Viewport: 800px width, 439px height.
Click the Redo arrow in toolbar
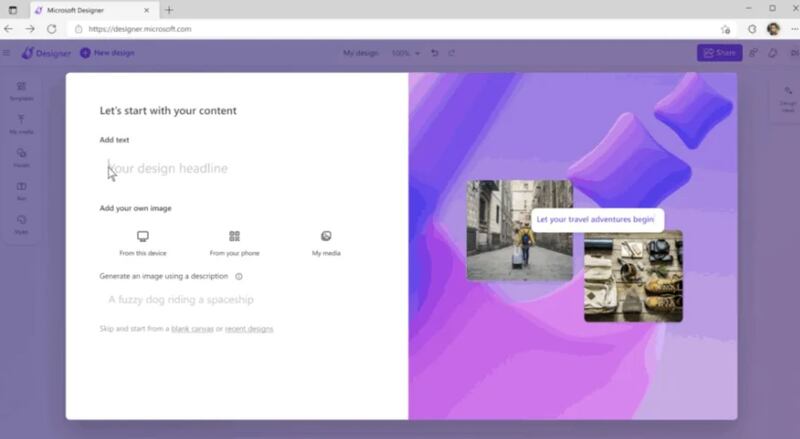coord(452,53)
